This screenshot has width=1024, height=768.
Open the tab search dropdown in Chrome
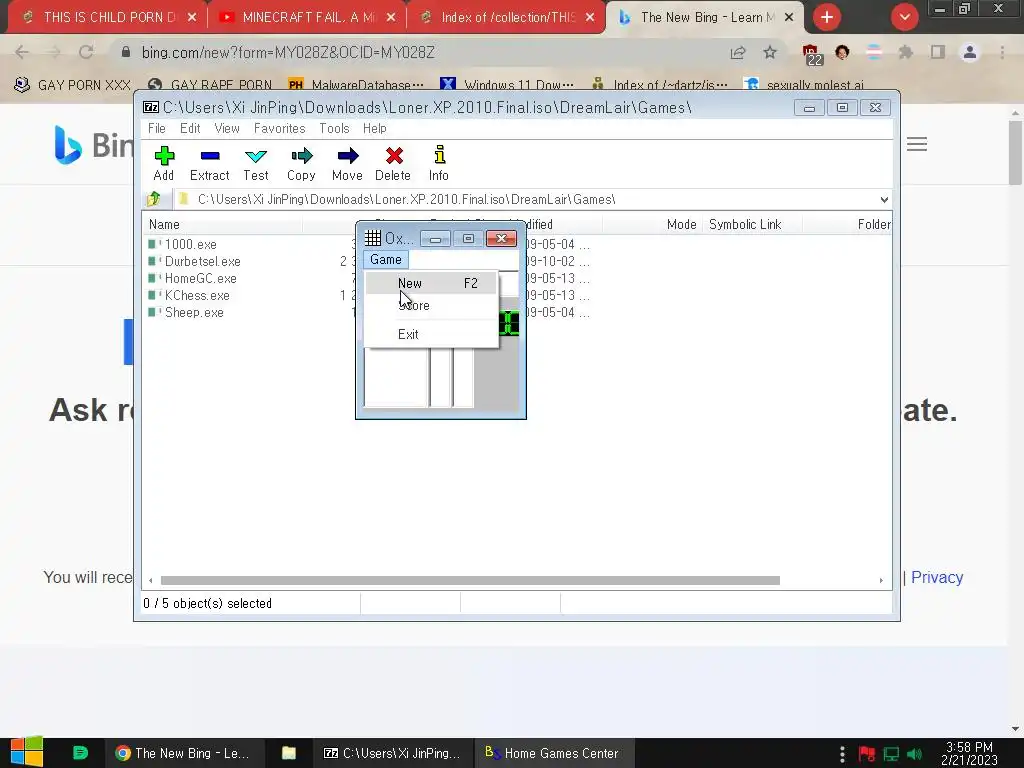pos(904,17)
